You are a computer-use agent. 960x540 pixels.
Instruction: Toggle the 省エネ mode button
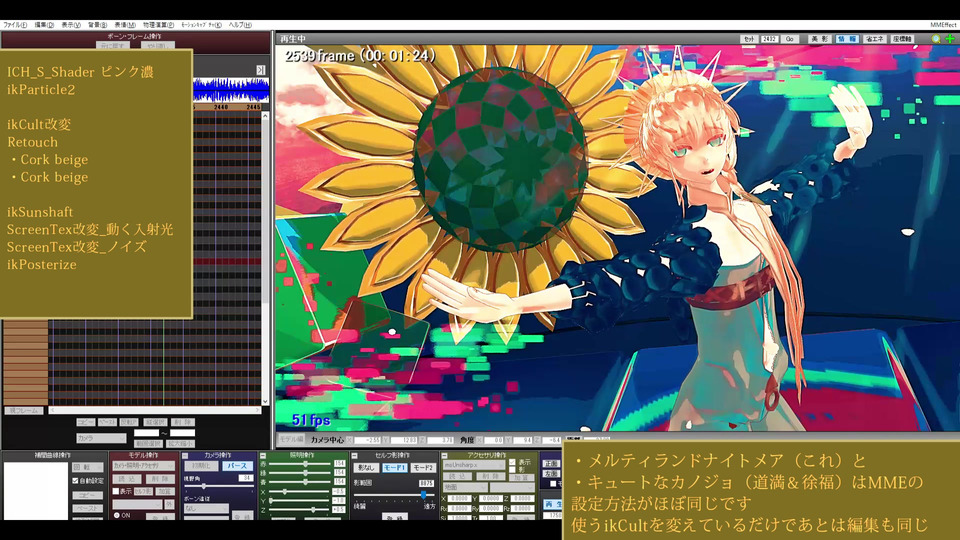(874, 39)
